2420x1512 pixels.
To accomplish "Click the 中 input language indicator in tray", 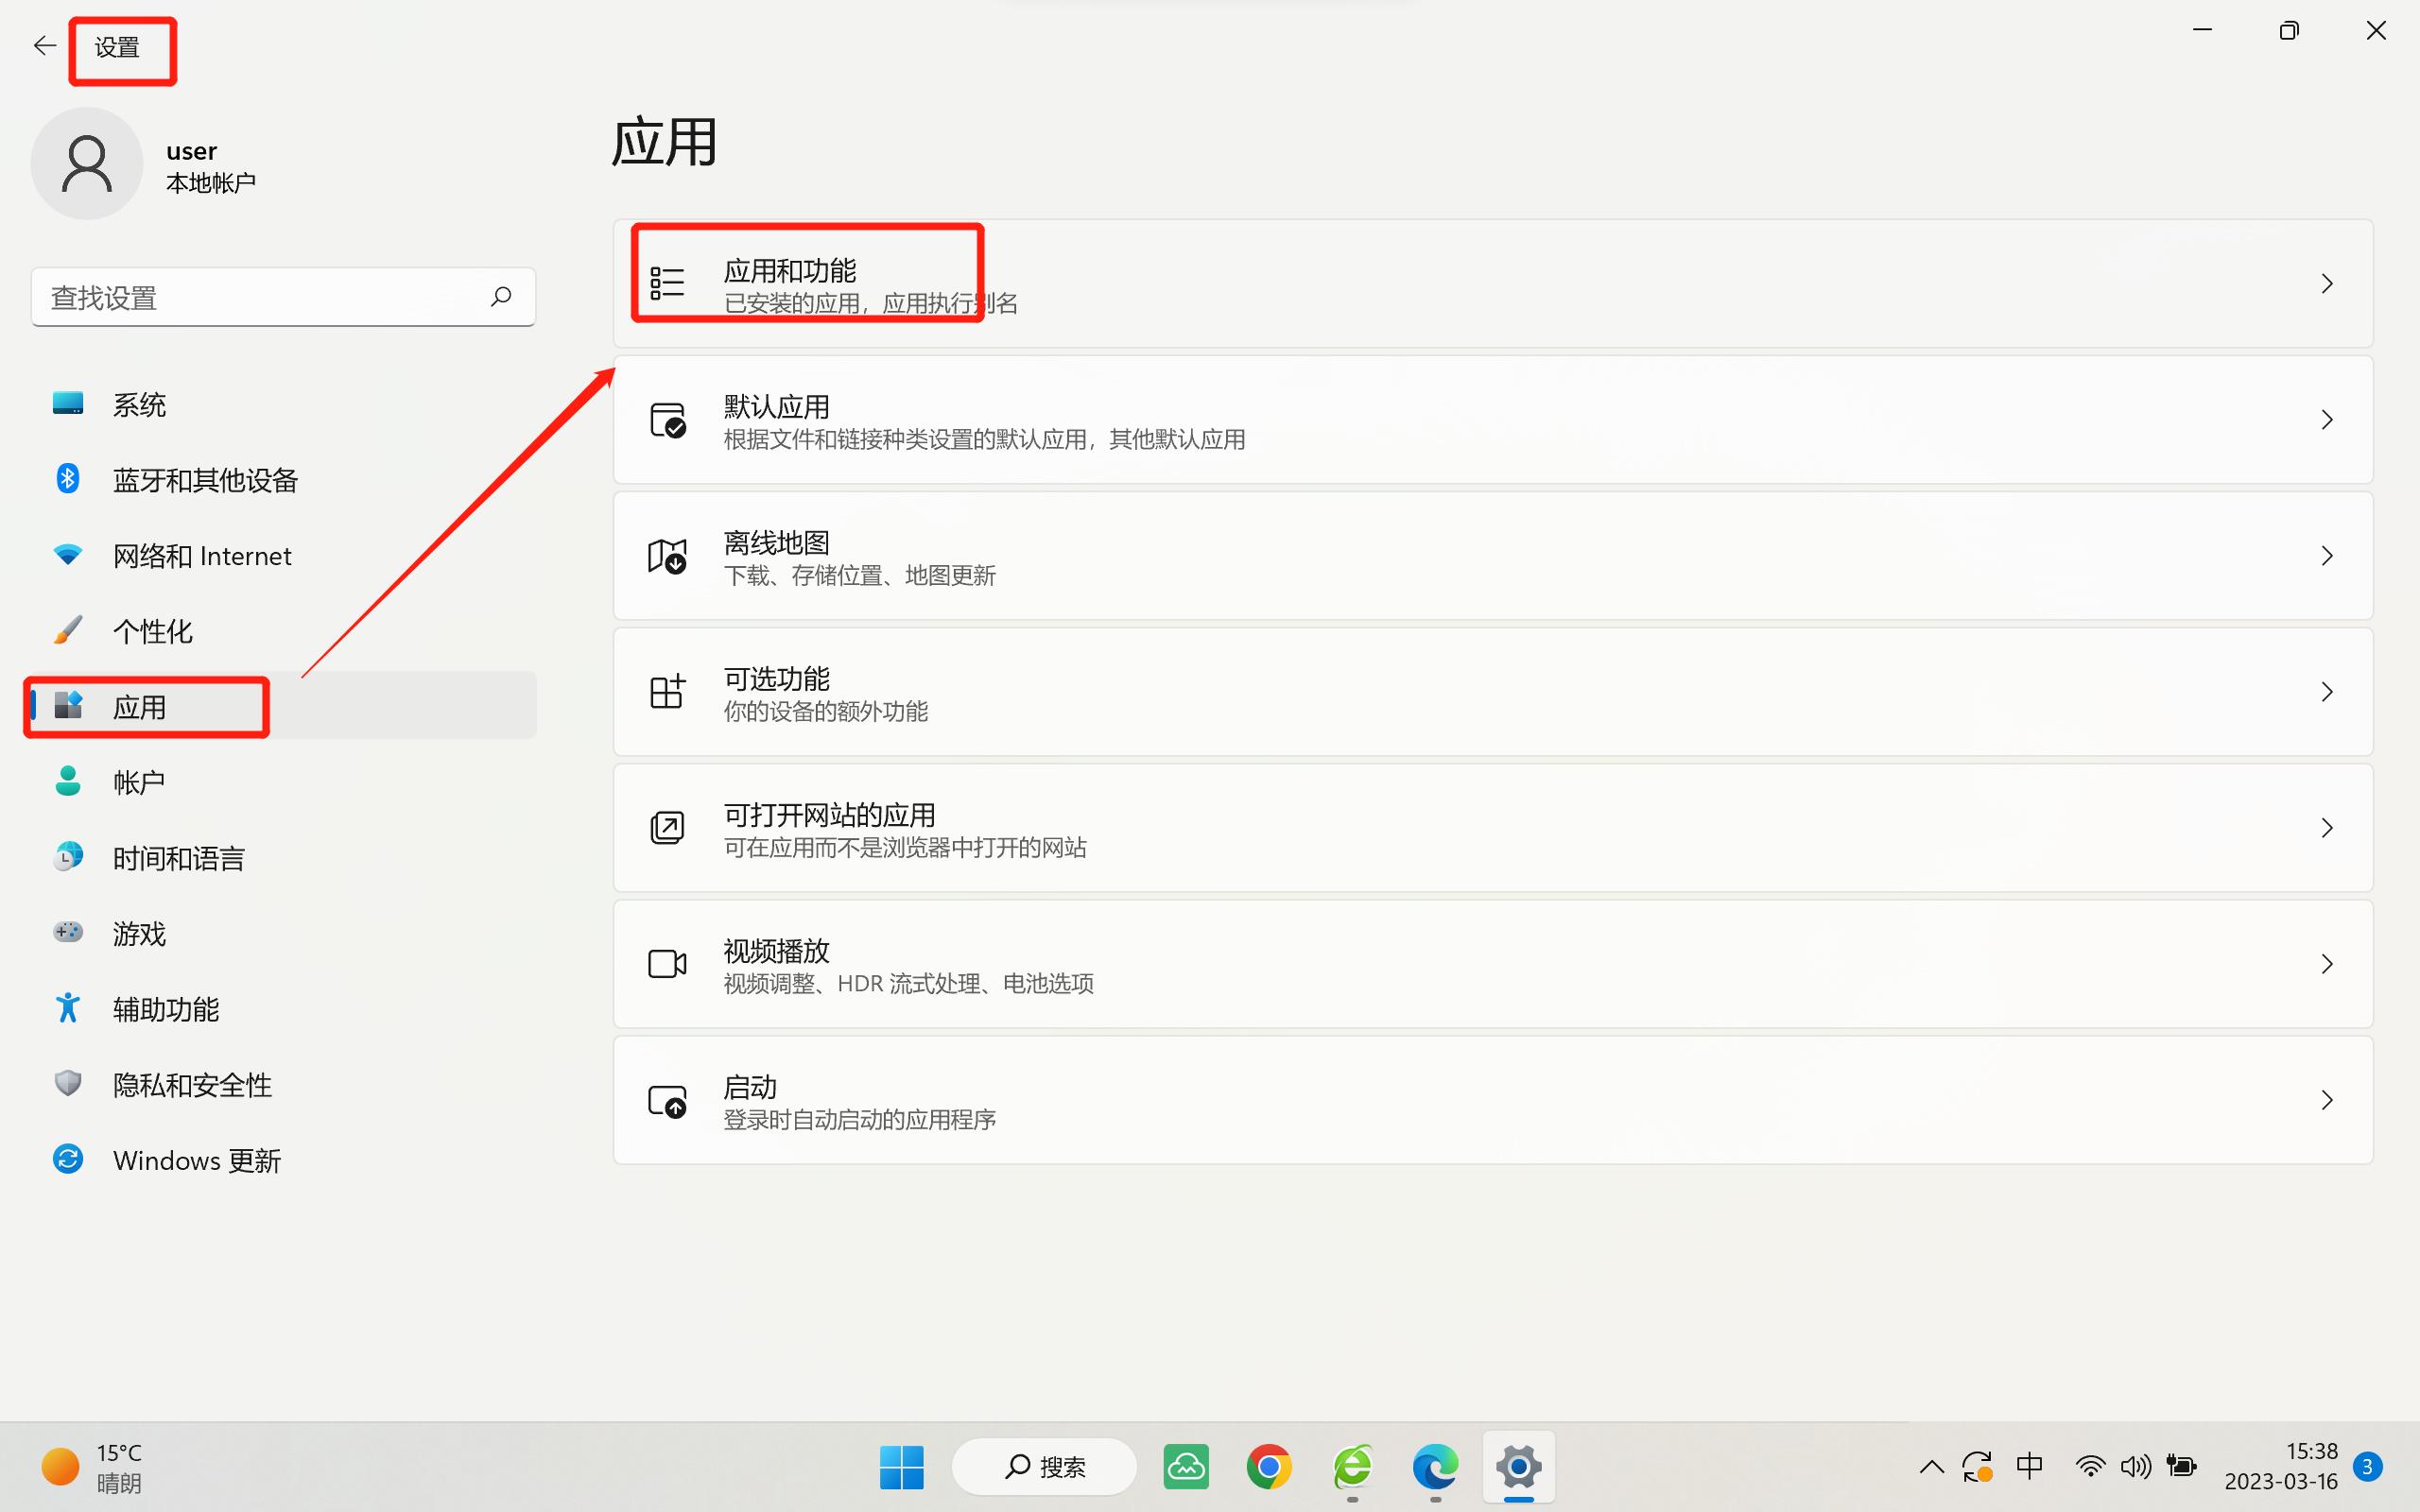I will (2030, 1466).
